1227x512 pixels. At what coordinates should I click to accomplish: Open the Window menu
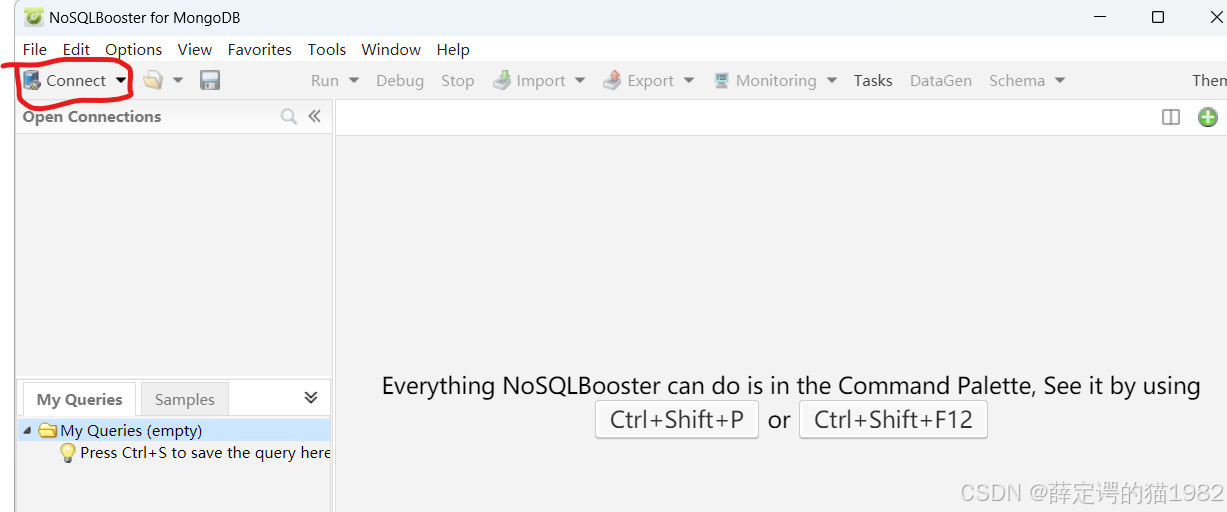[x=391, y=49]
